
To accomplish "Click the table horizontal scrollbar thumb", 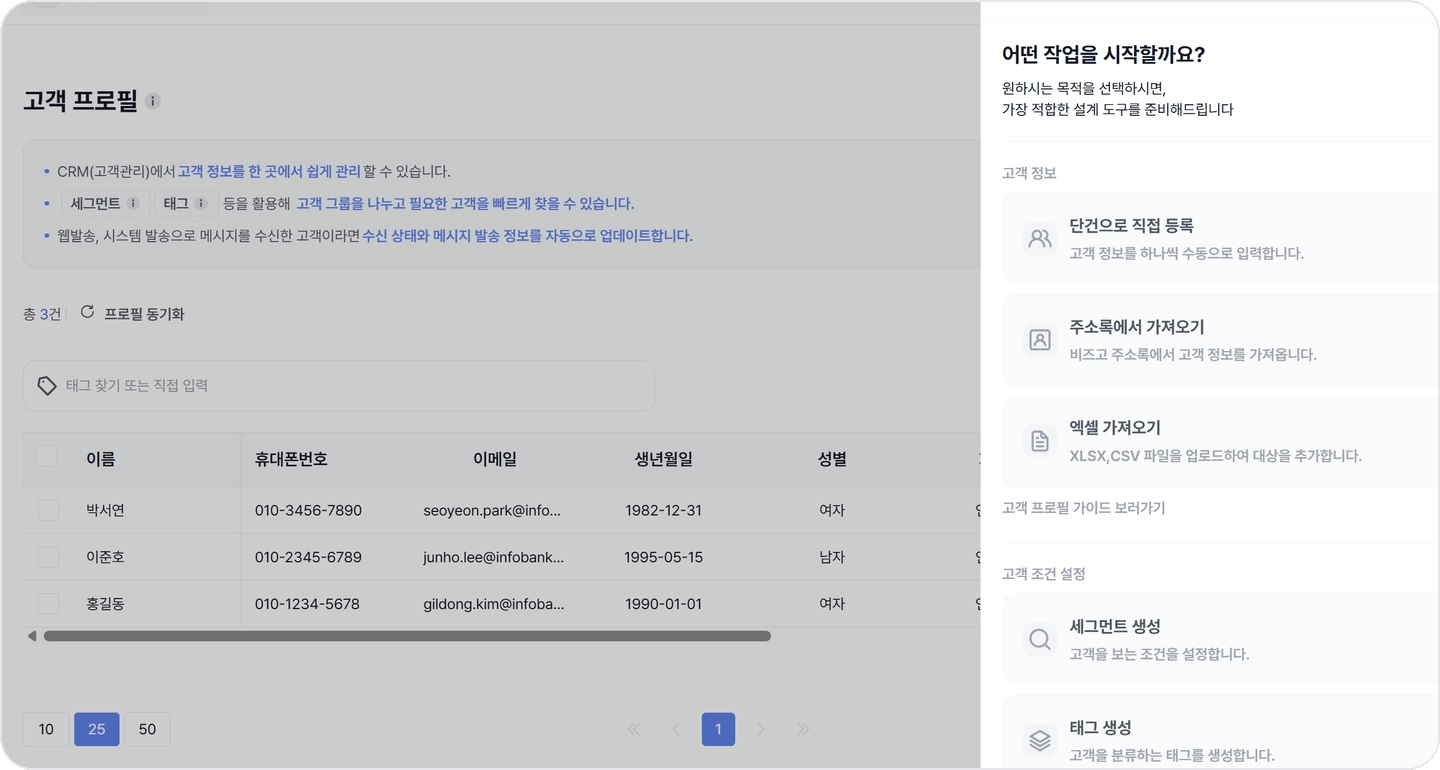I will (407, 636).
